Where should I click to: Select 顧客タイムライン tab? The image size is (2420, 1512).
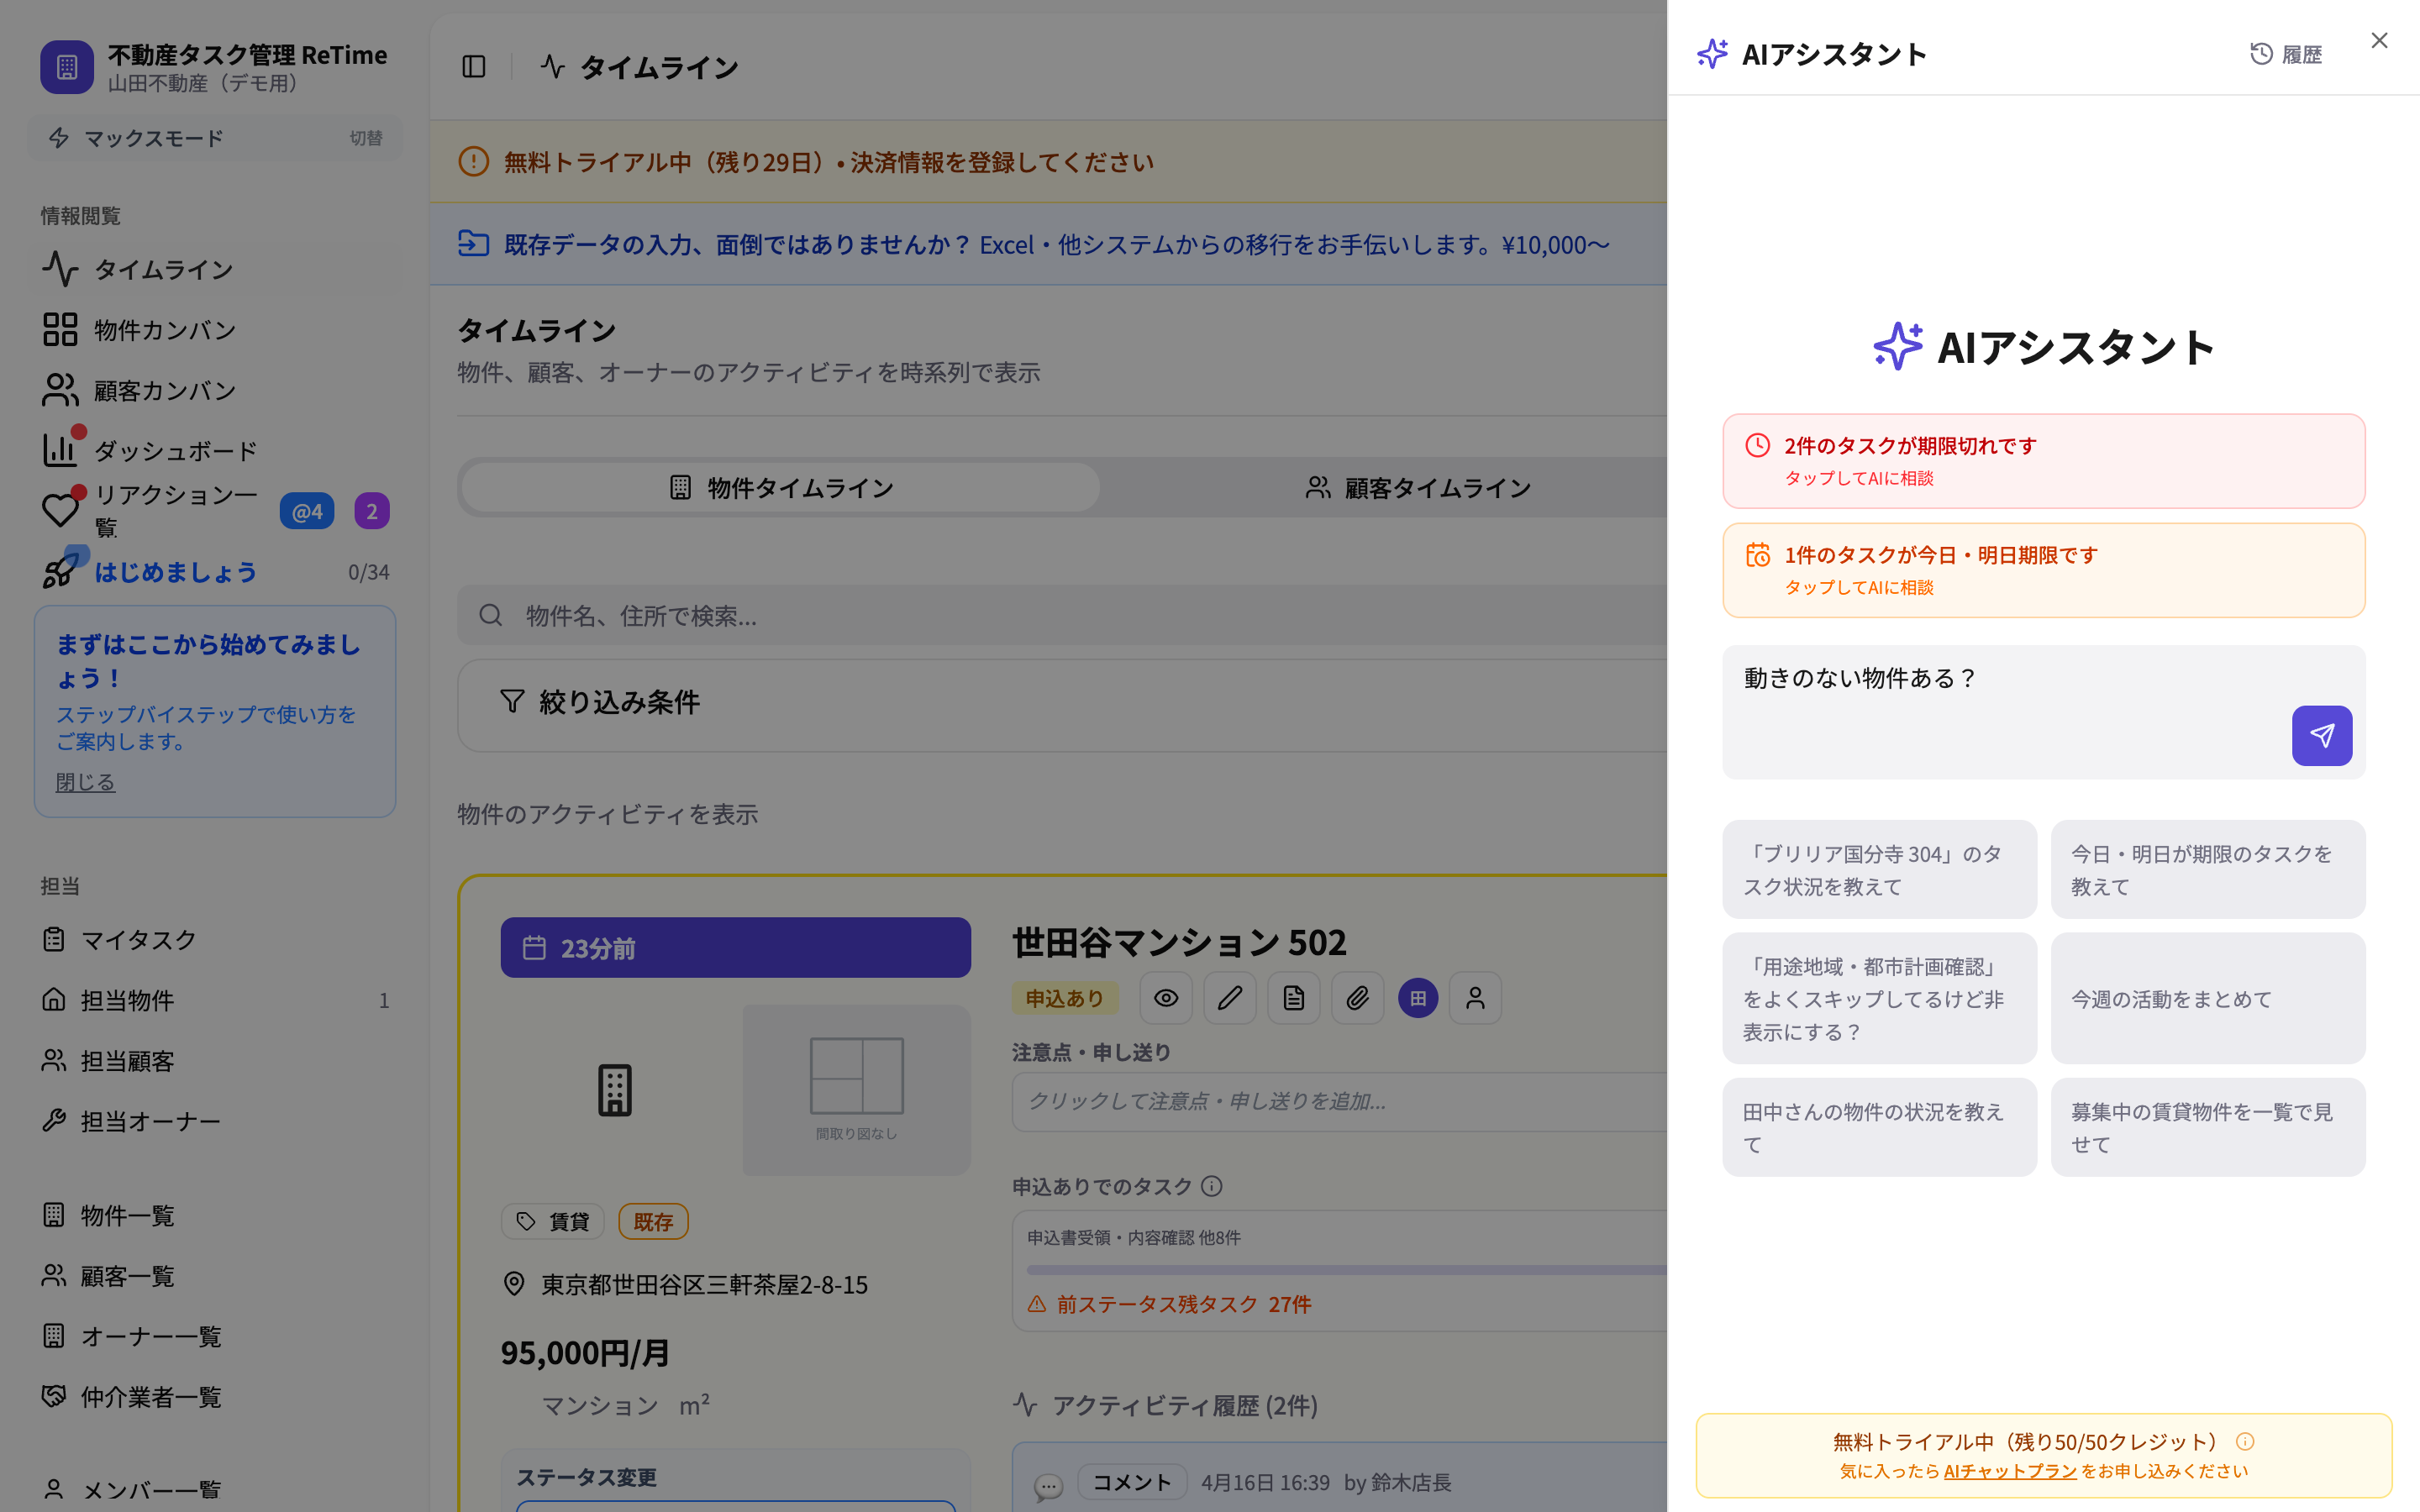(x=1418, y=487)
